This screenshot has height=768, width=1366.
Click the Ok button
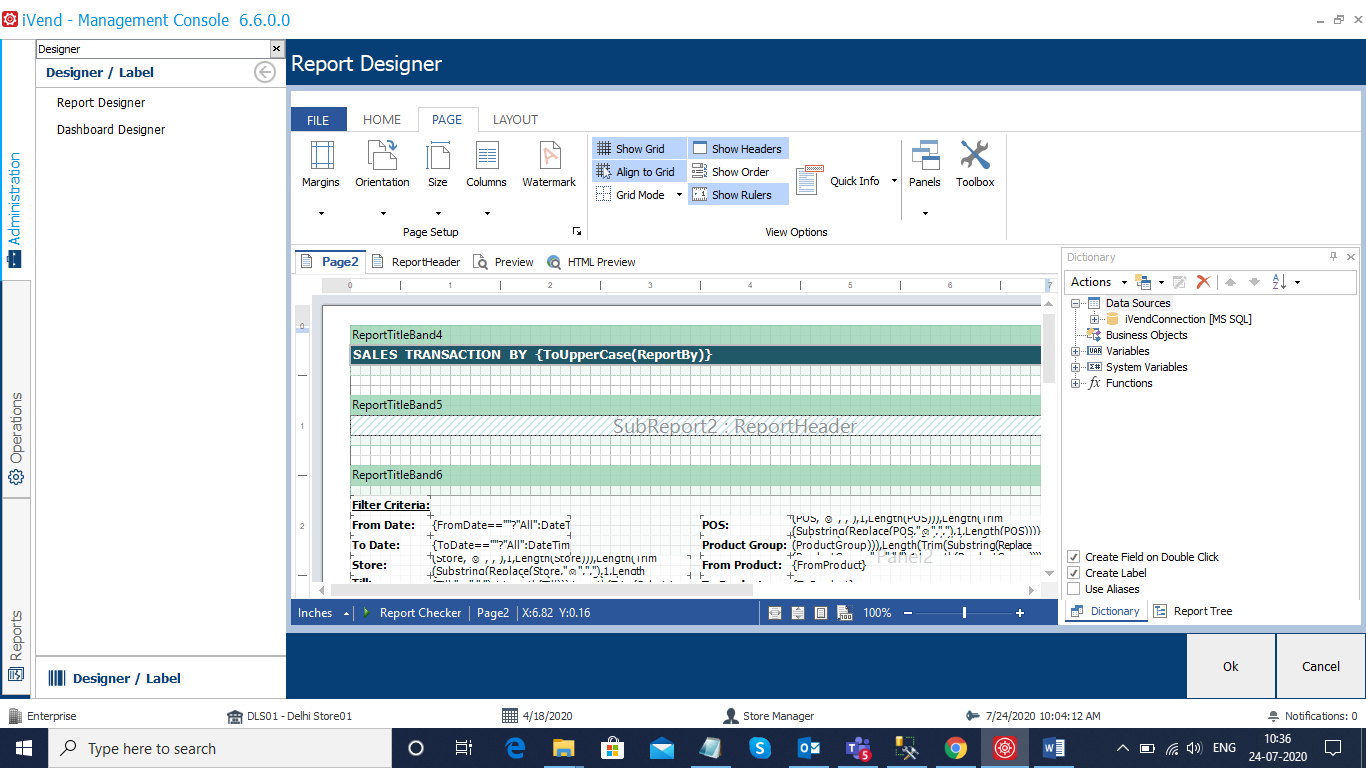click(x=1231, y=666)
